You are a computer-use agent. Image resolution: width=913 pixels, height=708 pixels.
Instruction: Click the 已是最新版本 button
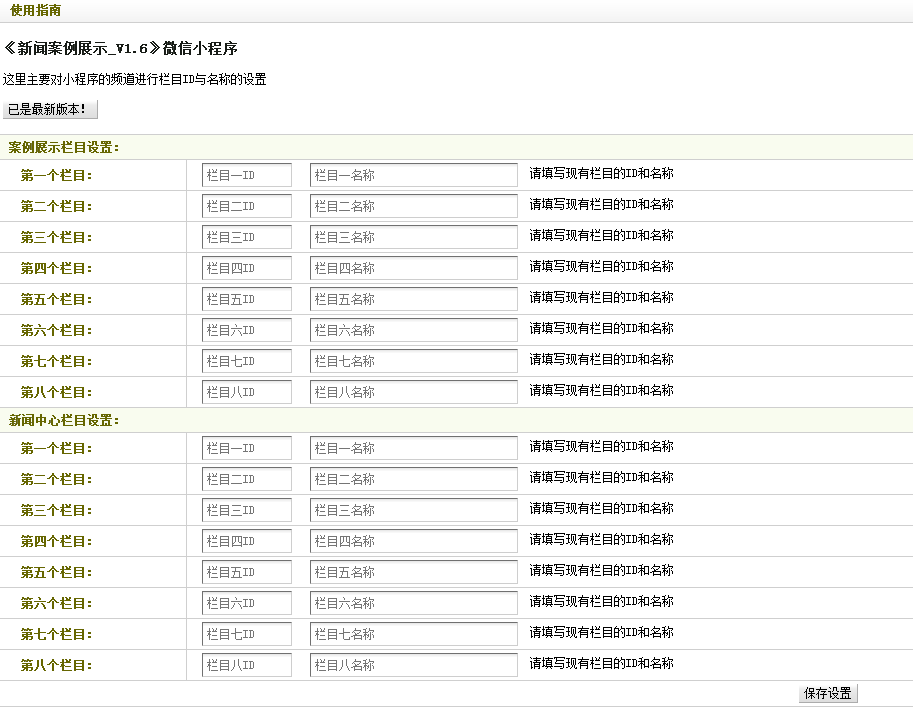point(52,109)
